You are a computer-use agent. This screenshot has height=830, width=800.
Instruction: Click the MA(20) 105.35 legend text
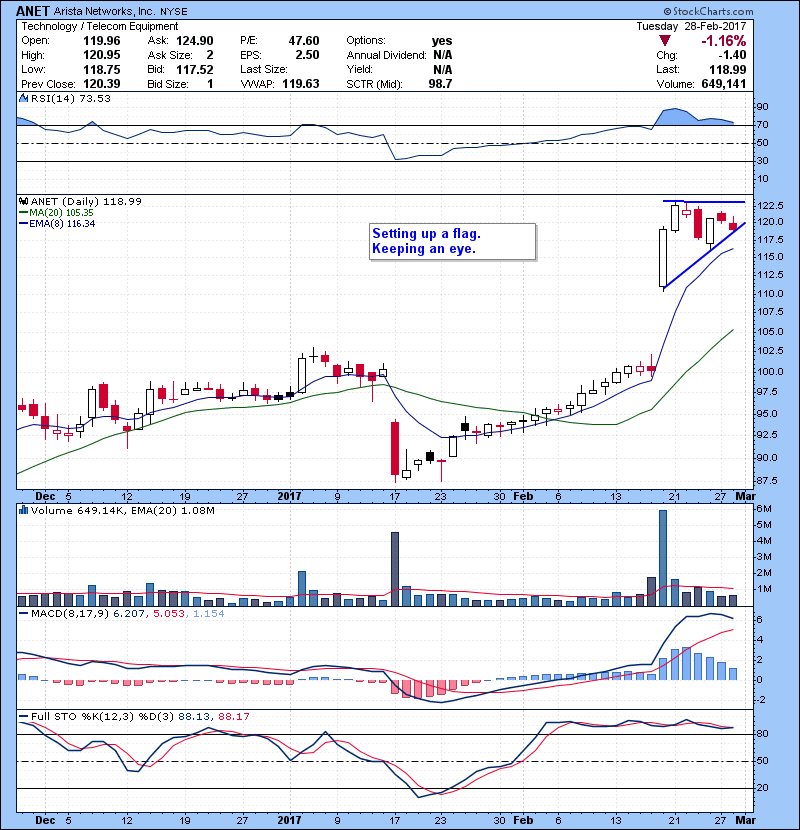click(x=61, y=213)
